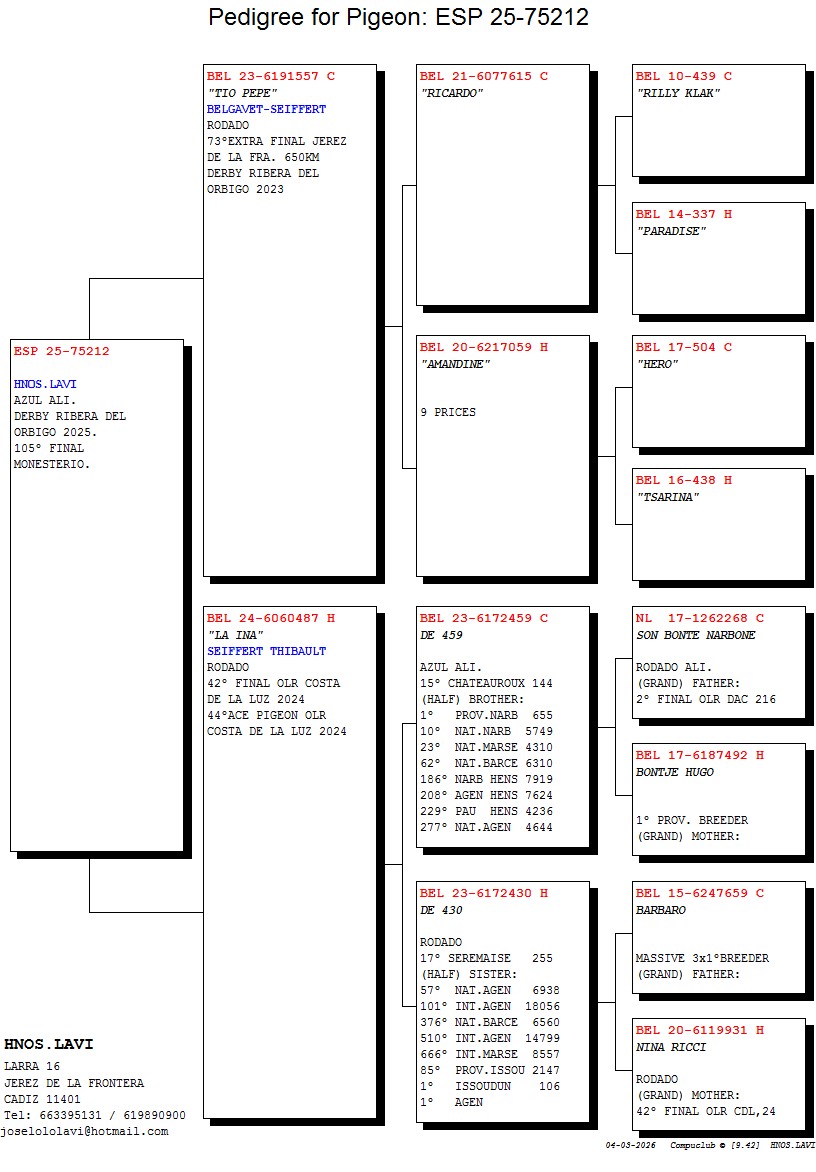Click the pedigree title for ESP 25-75212
Viewport: 816px width, 1172px height.
(x=398, y=17)
